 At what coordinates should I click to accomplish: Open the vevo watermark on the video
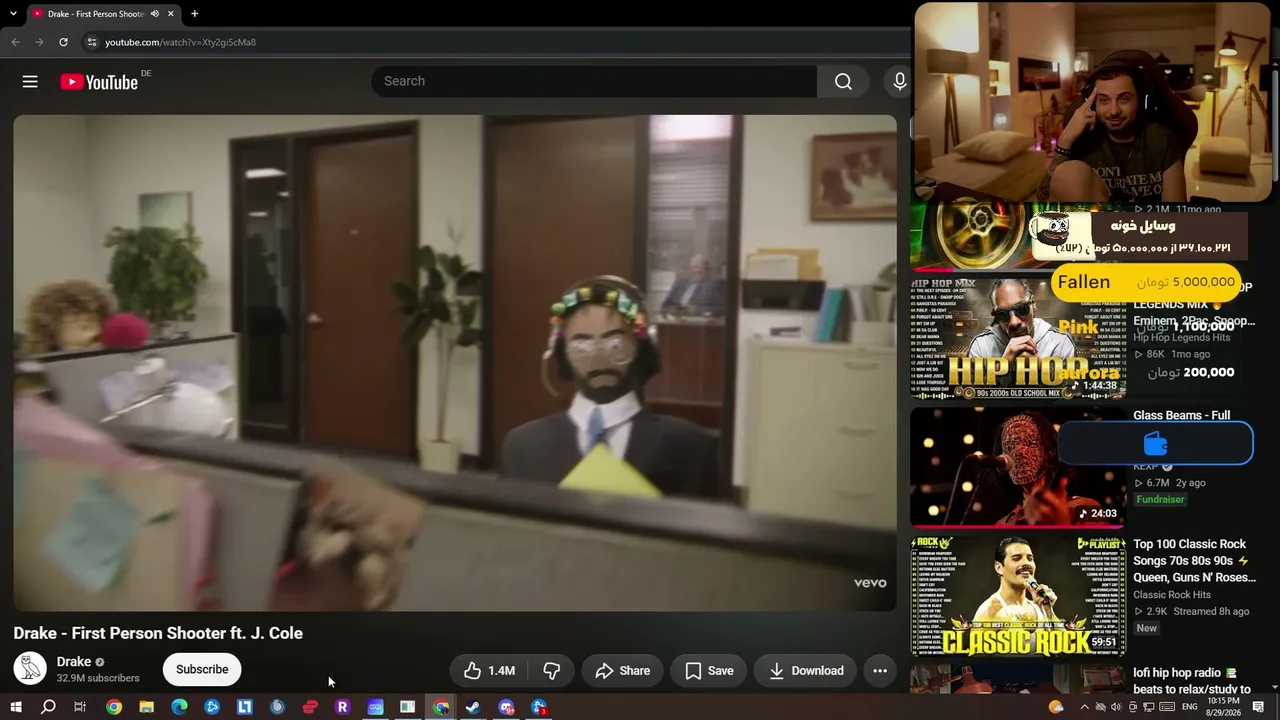[870, 583]
